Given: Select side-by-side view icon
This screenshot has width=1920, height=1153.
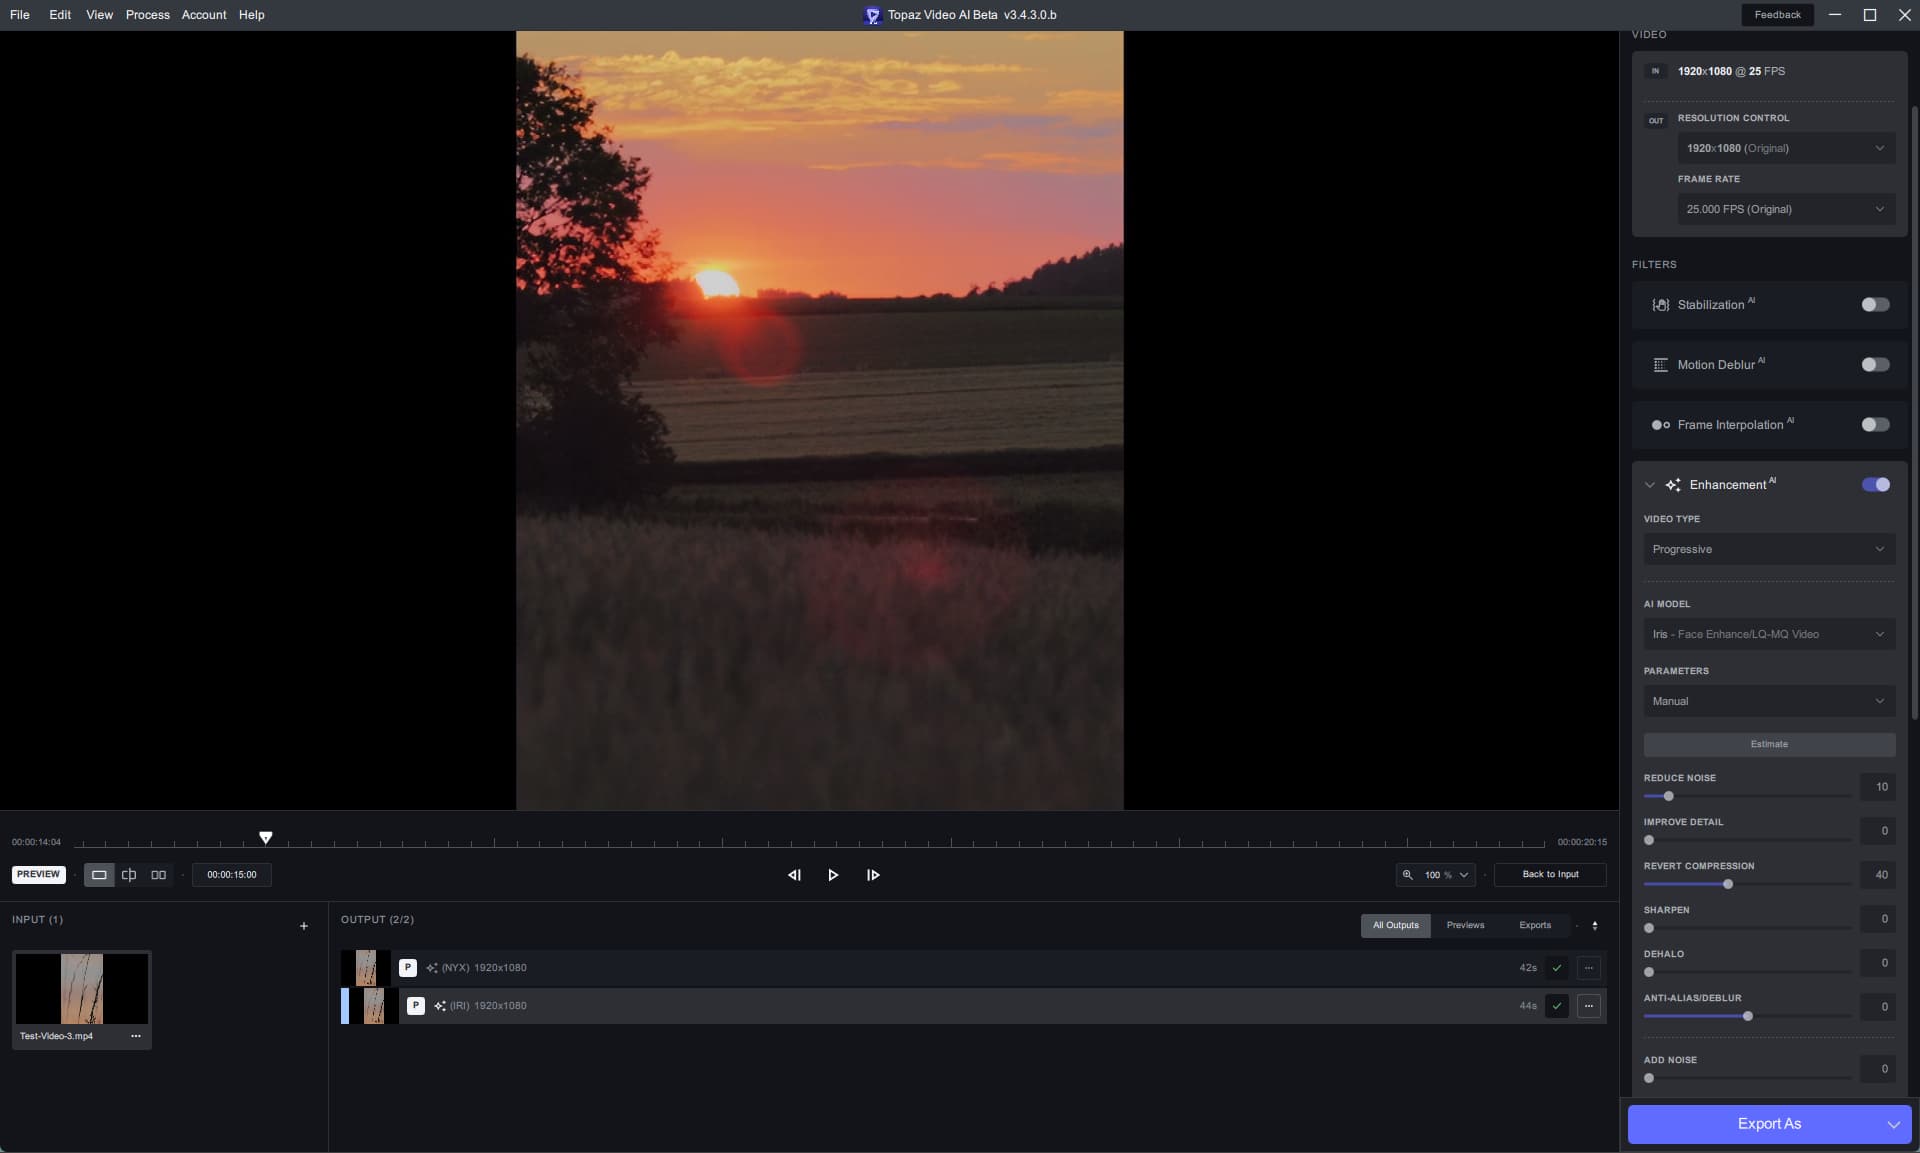Looking at the screenshot, I should click(158, 875).
